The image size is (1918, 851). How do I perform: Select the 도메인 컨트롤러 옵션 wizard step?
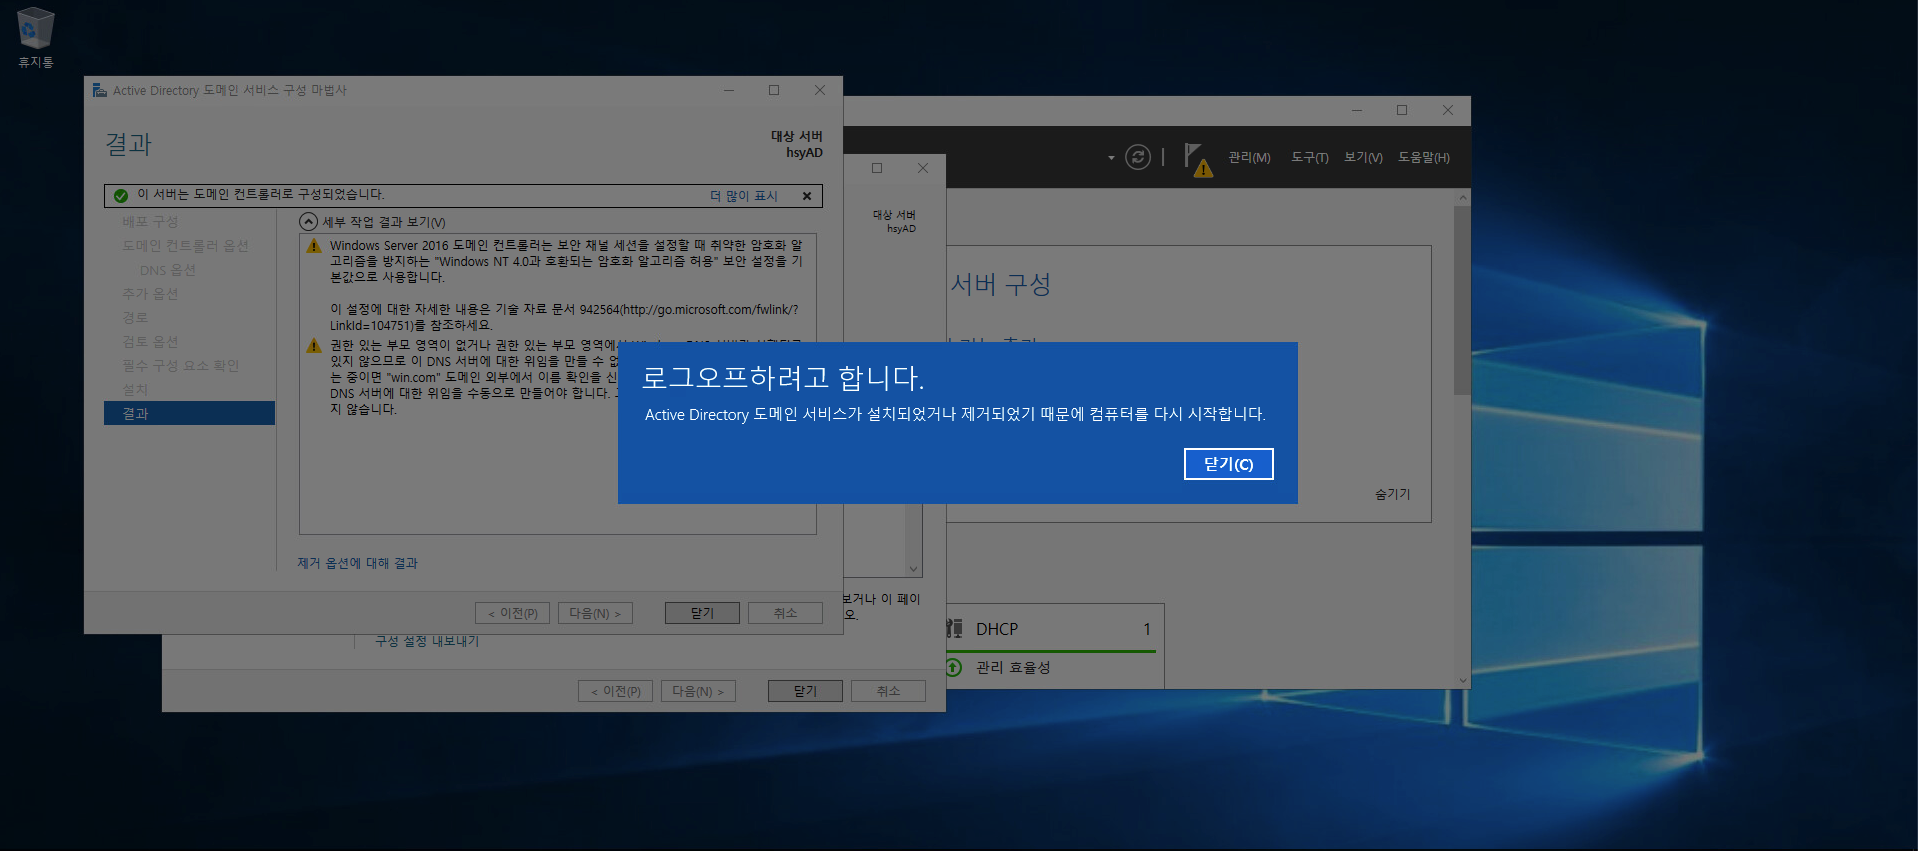[185, 246]
